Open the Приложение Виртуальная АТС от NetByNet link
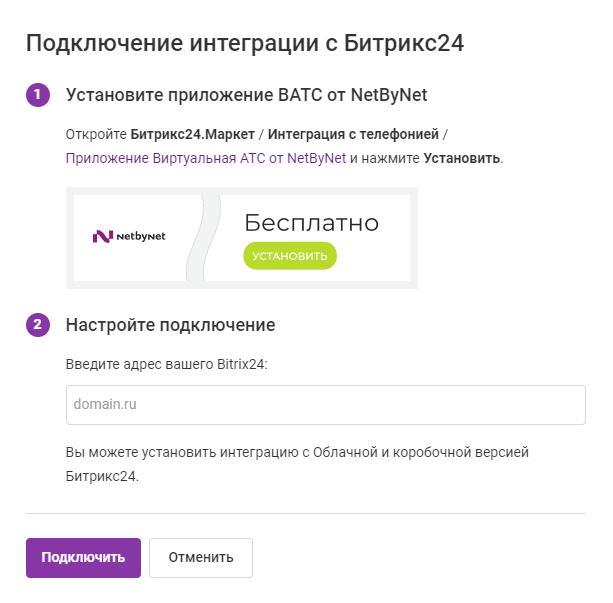Image resolution: width=613 pixels, height=603 pixels. pos(205,158)
